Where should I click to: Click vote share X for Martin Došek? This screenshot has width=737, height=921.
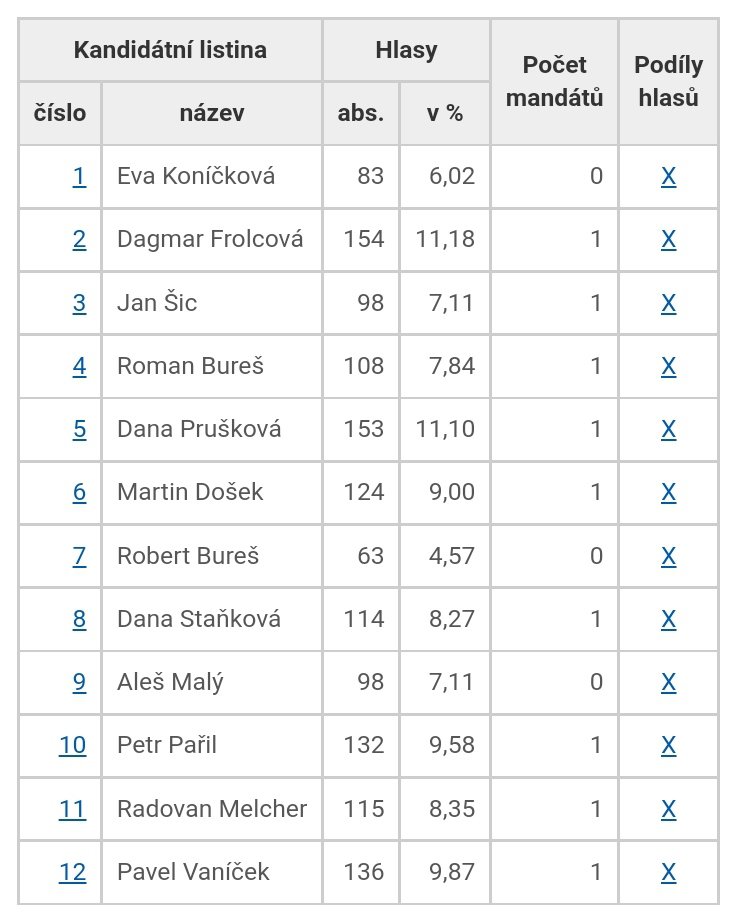pos(669,492)
